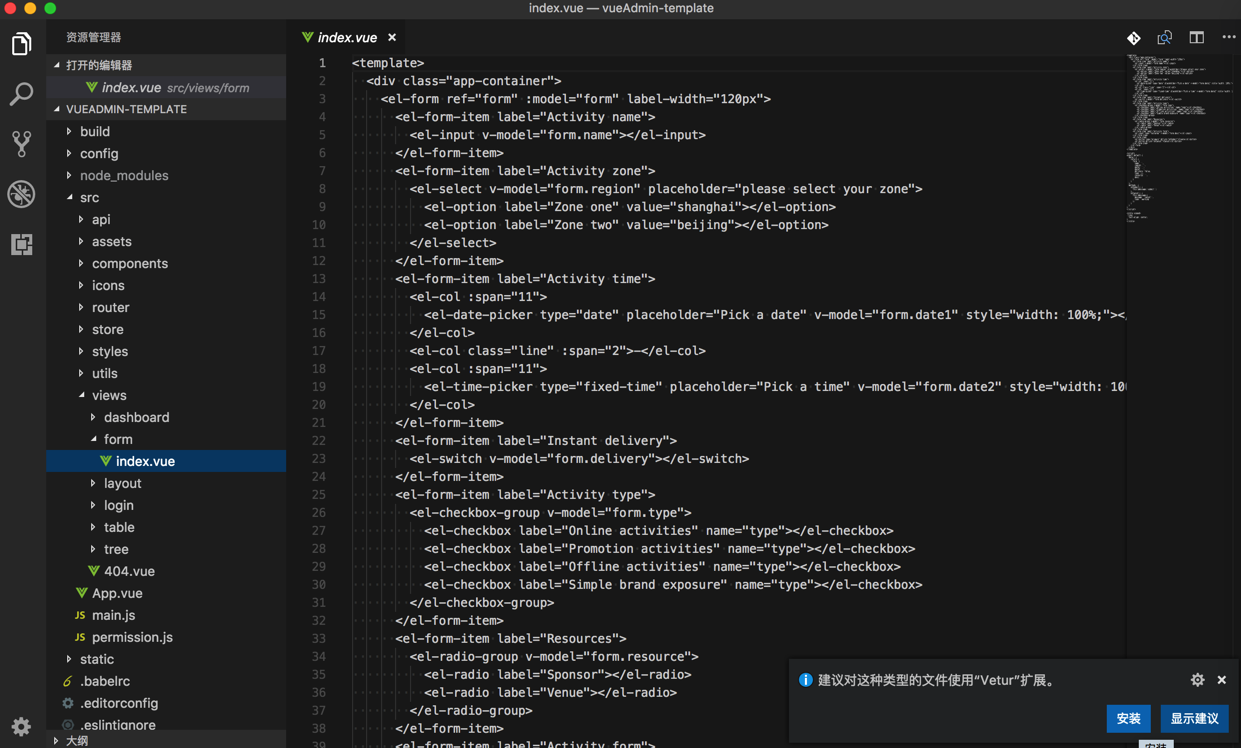Open the Explorer view in activity bar

pyautogui.click(x=22, y=44)
